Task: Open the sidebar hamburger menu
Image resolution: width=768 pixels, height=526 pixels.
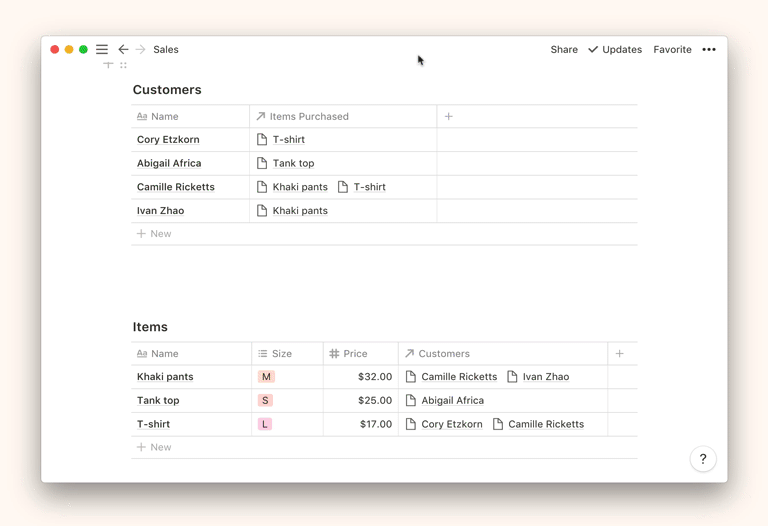Action: point(102,49)
